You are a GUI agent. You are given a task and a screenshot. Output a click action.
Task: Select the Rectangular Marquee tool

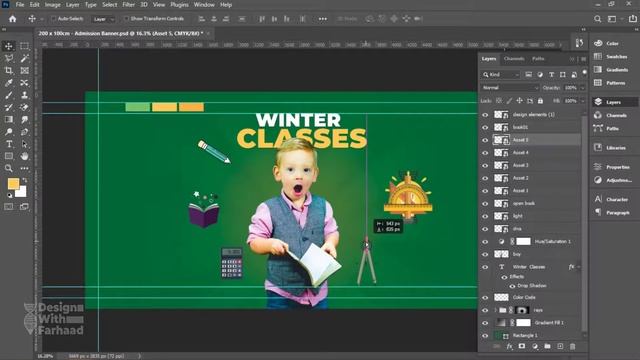(x=24, y=46)
